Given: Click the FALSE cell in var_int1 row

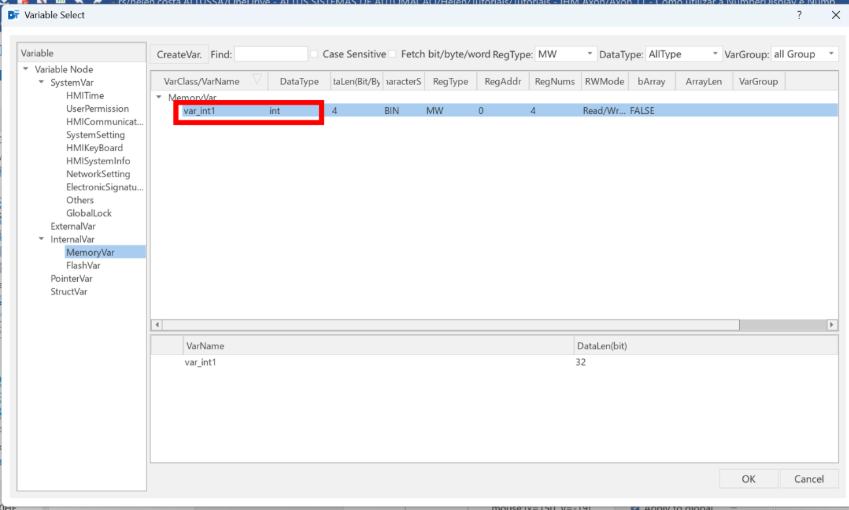Looking at the screenshot, I should click(x=642, y=110).
